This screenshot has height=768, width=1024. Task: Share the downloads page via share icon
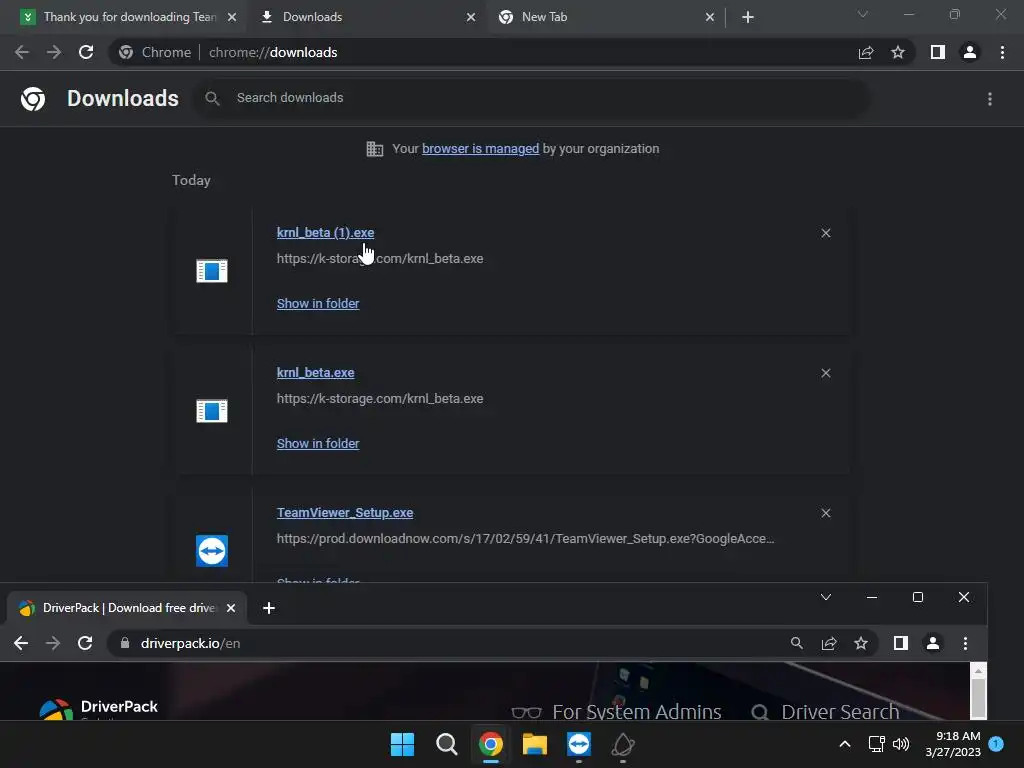866,52
